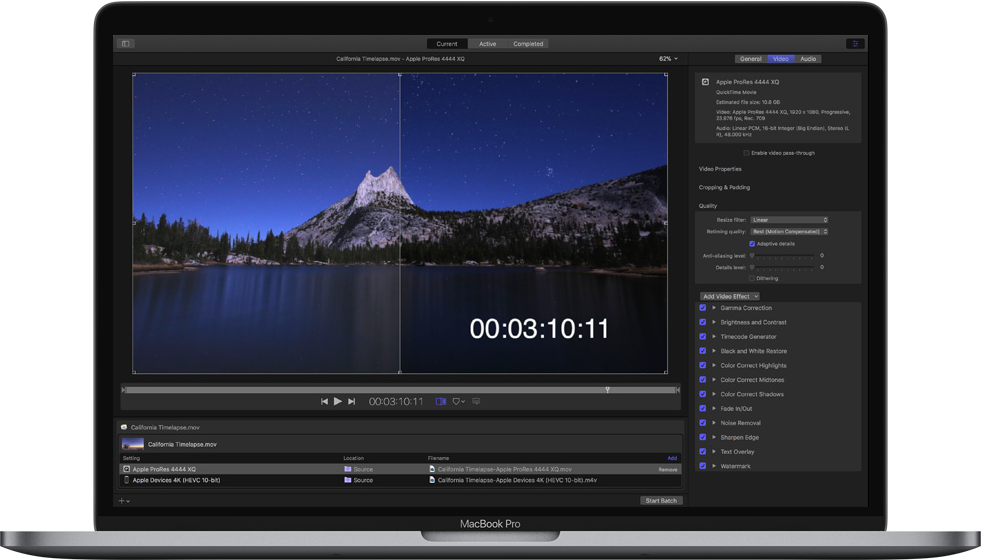Uncheck the Adaptive details checkbox

pyautogui.click(x=752, y=243)
